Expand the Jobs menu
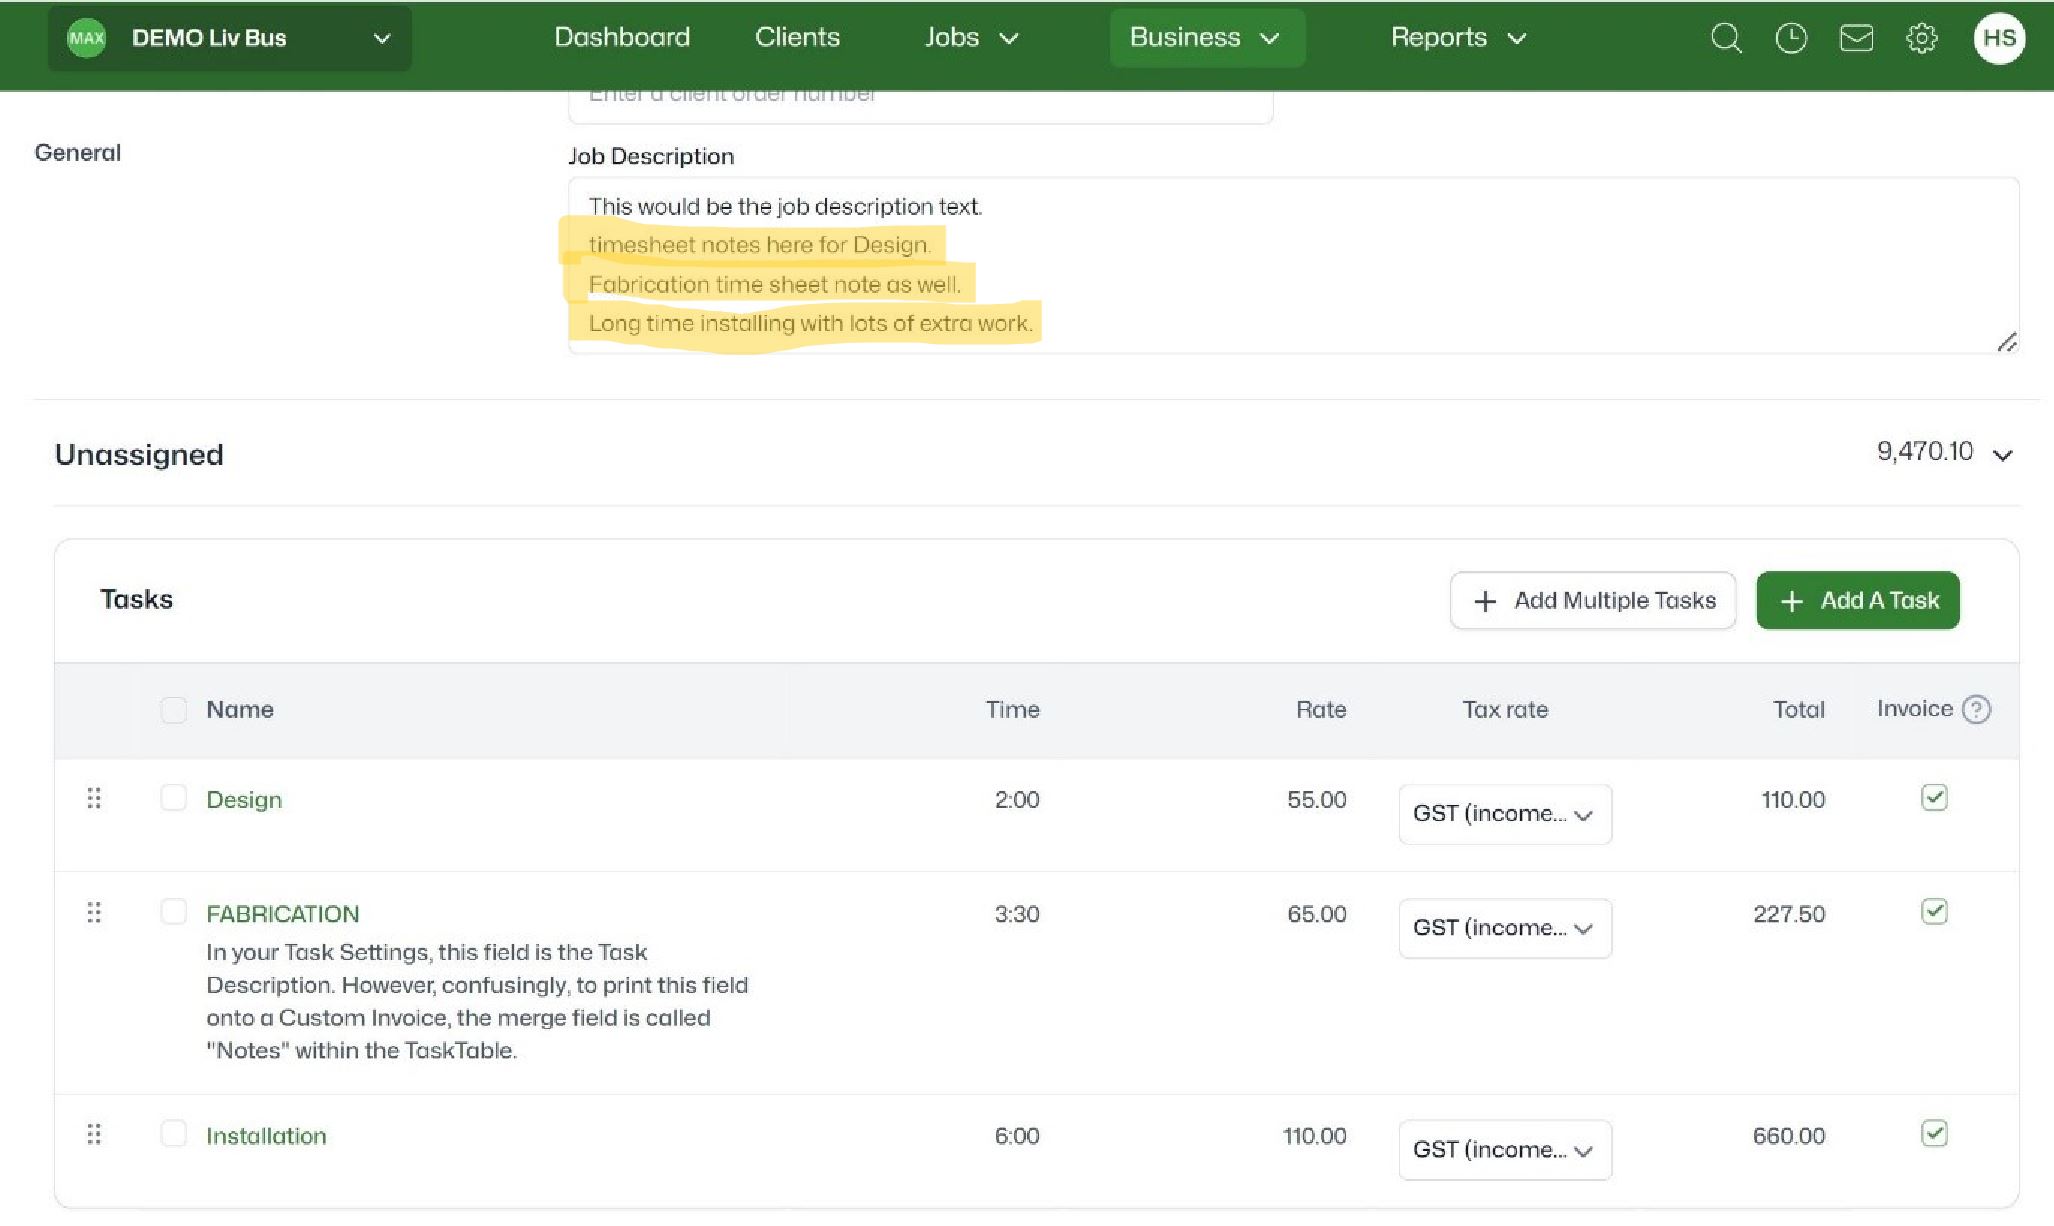2054x1226 pixels. tap(971, 38)
